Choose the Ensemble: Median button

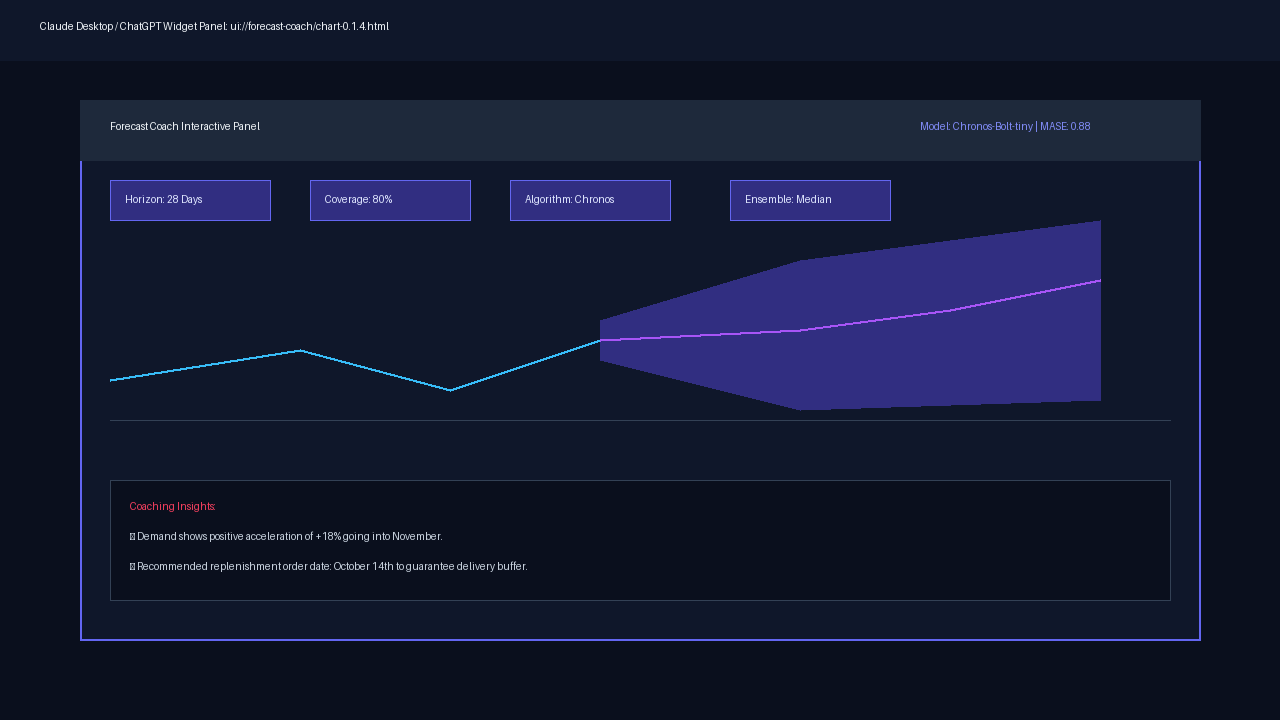tap(810, 200)
